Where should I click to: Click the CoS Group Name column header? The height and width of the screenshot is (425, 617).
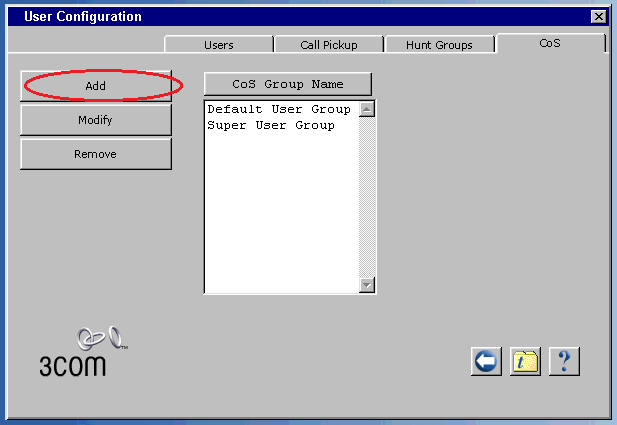click(x=287, y=85)
